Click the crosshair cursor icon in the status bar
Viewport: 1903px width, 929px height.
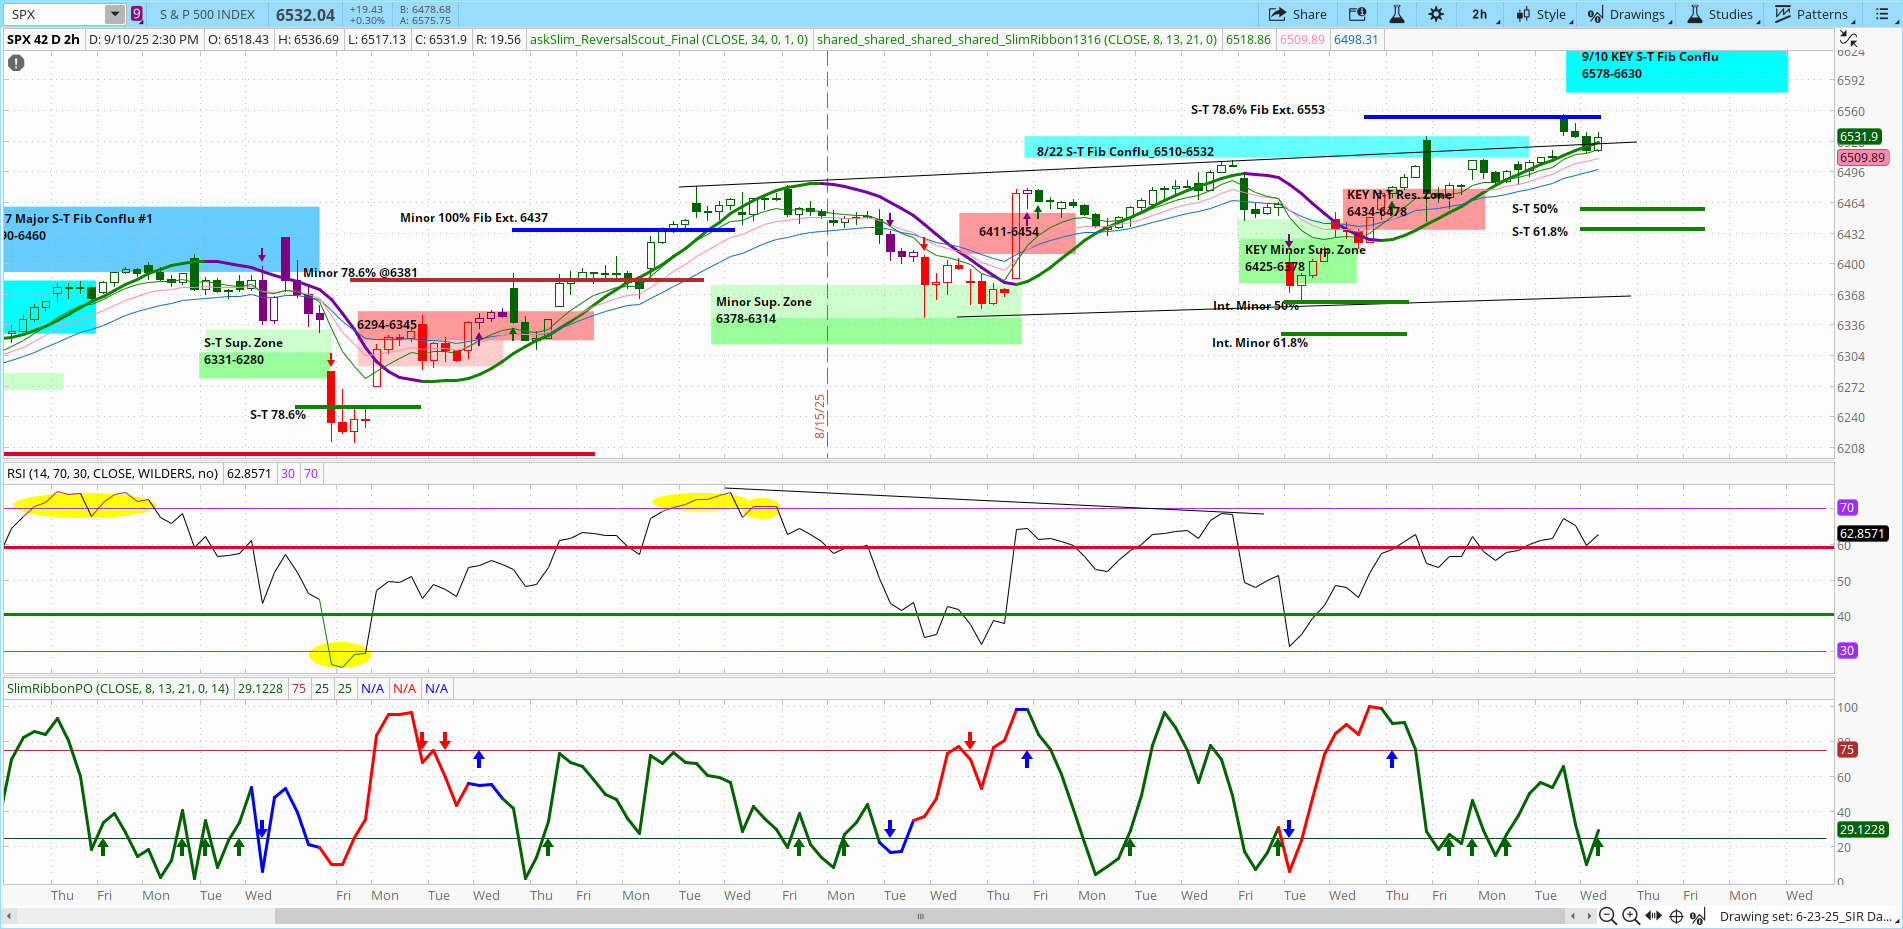pyautogui.click(x=1676, y=916)
